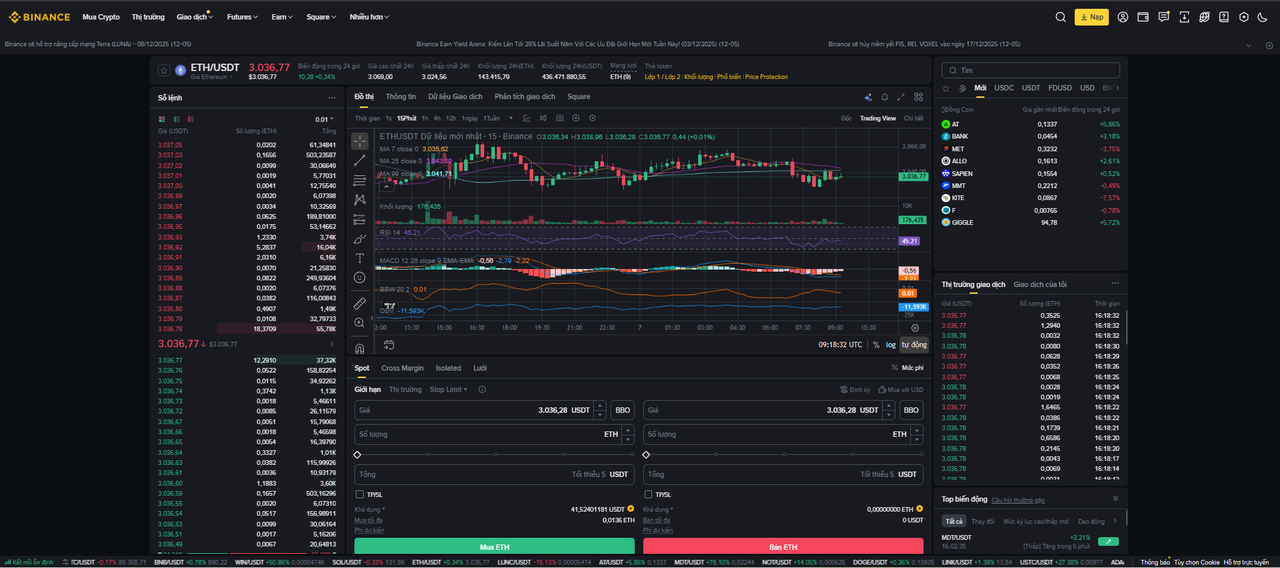This screenshot has height=568, width=1280.
Task: Open the wallet icon in header
Action: tap(1143, 17)
